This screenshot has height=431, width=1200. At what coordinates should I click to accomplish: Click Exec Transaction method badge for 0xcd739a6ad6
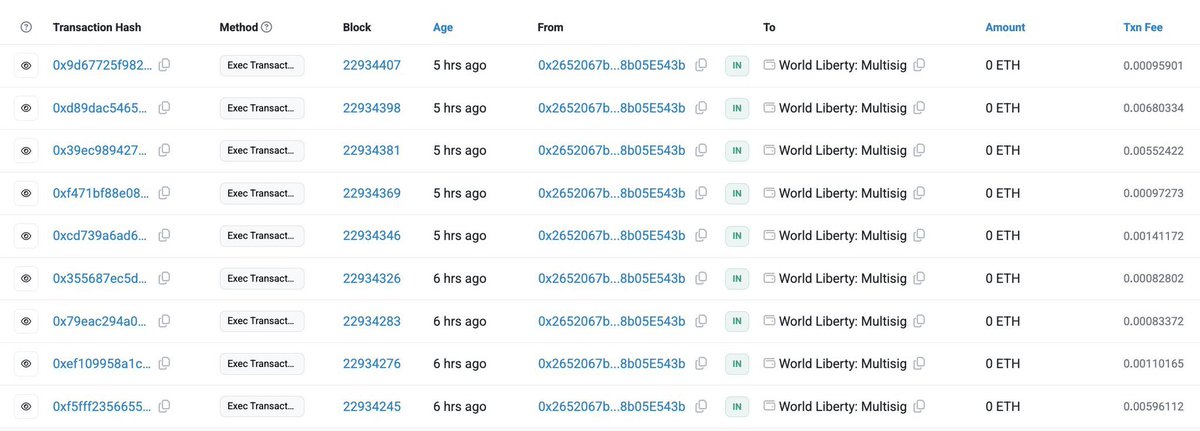click(x=262, y=236)
